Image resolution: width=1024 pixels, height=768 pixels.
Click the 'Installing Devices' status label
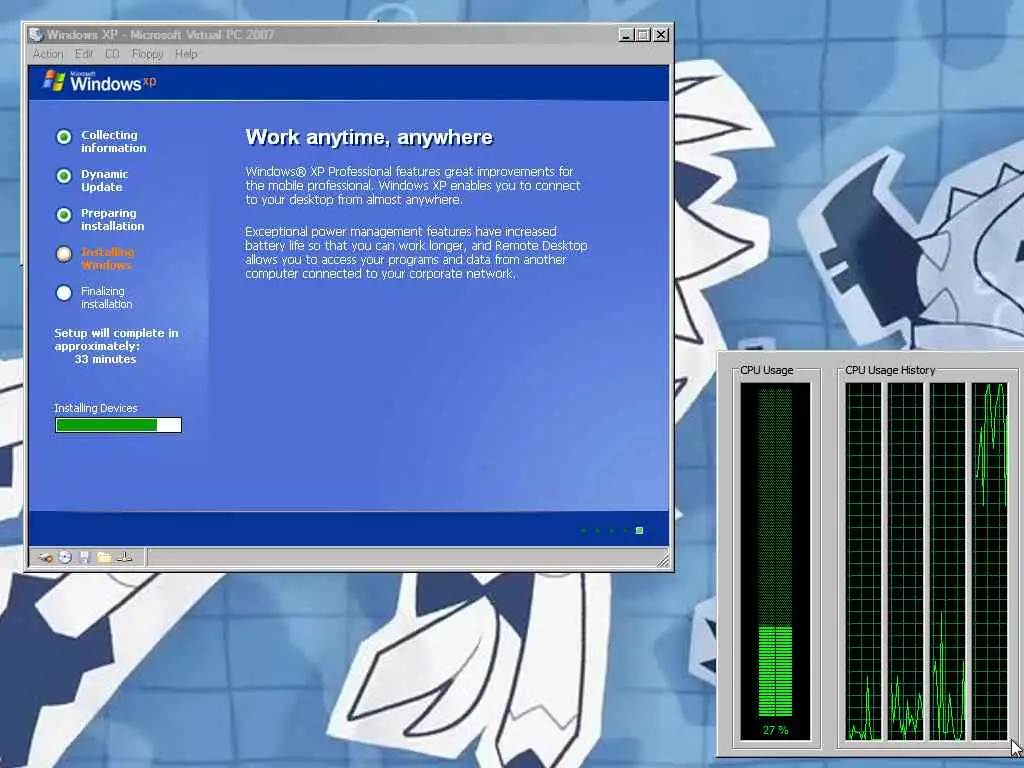tap(96, 408)
